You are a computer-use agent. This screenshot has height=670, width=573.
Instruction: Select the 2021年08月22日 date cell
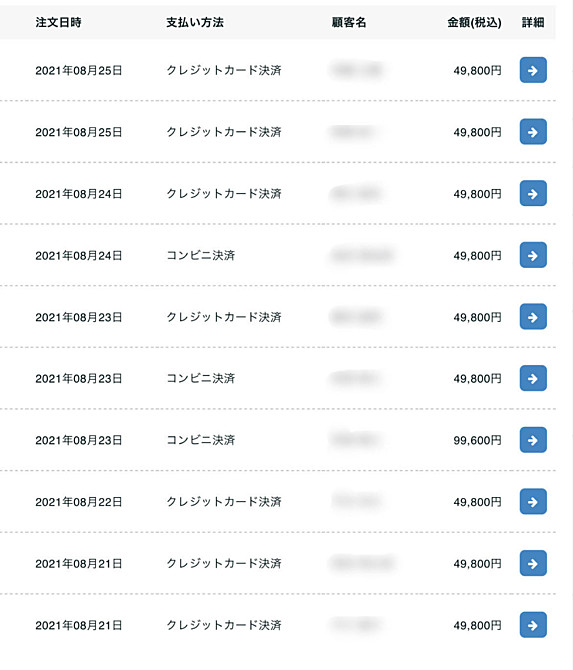tap(79, 502)
